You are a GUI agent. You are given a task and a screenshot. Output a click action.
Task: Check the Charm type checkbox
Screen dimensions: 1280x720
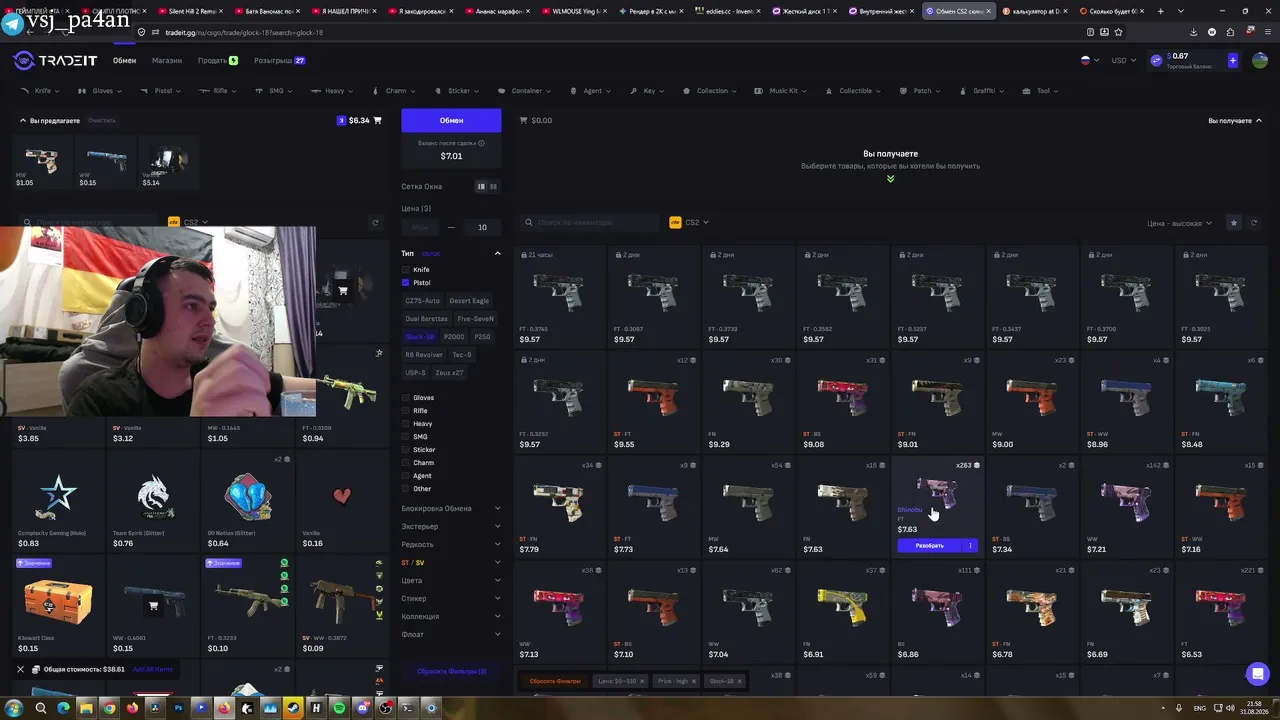[x=406, y=463]
